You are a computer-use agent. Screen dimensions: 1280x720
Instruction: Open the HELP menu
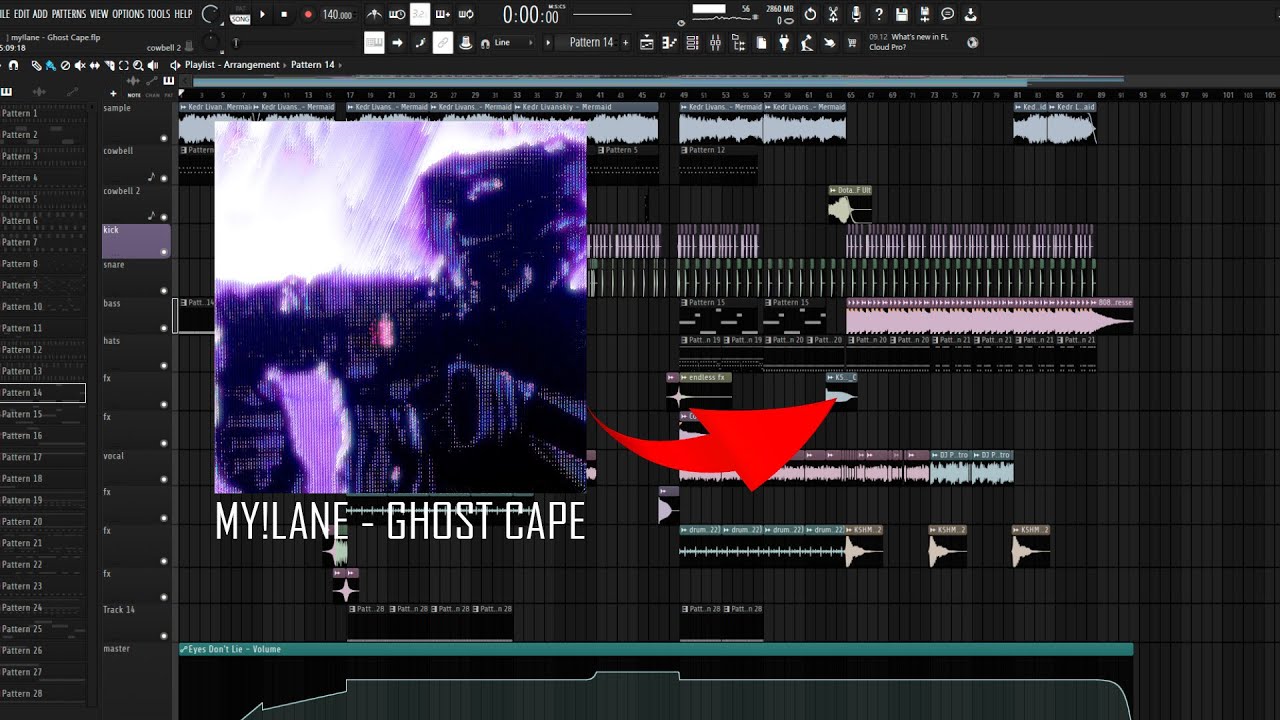coord(183,14)
